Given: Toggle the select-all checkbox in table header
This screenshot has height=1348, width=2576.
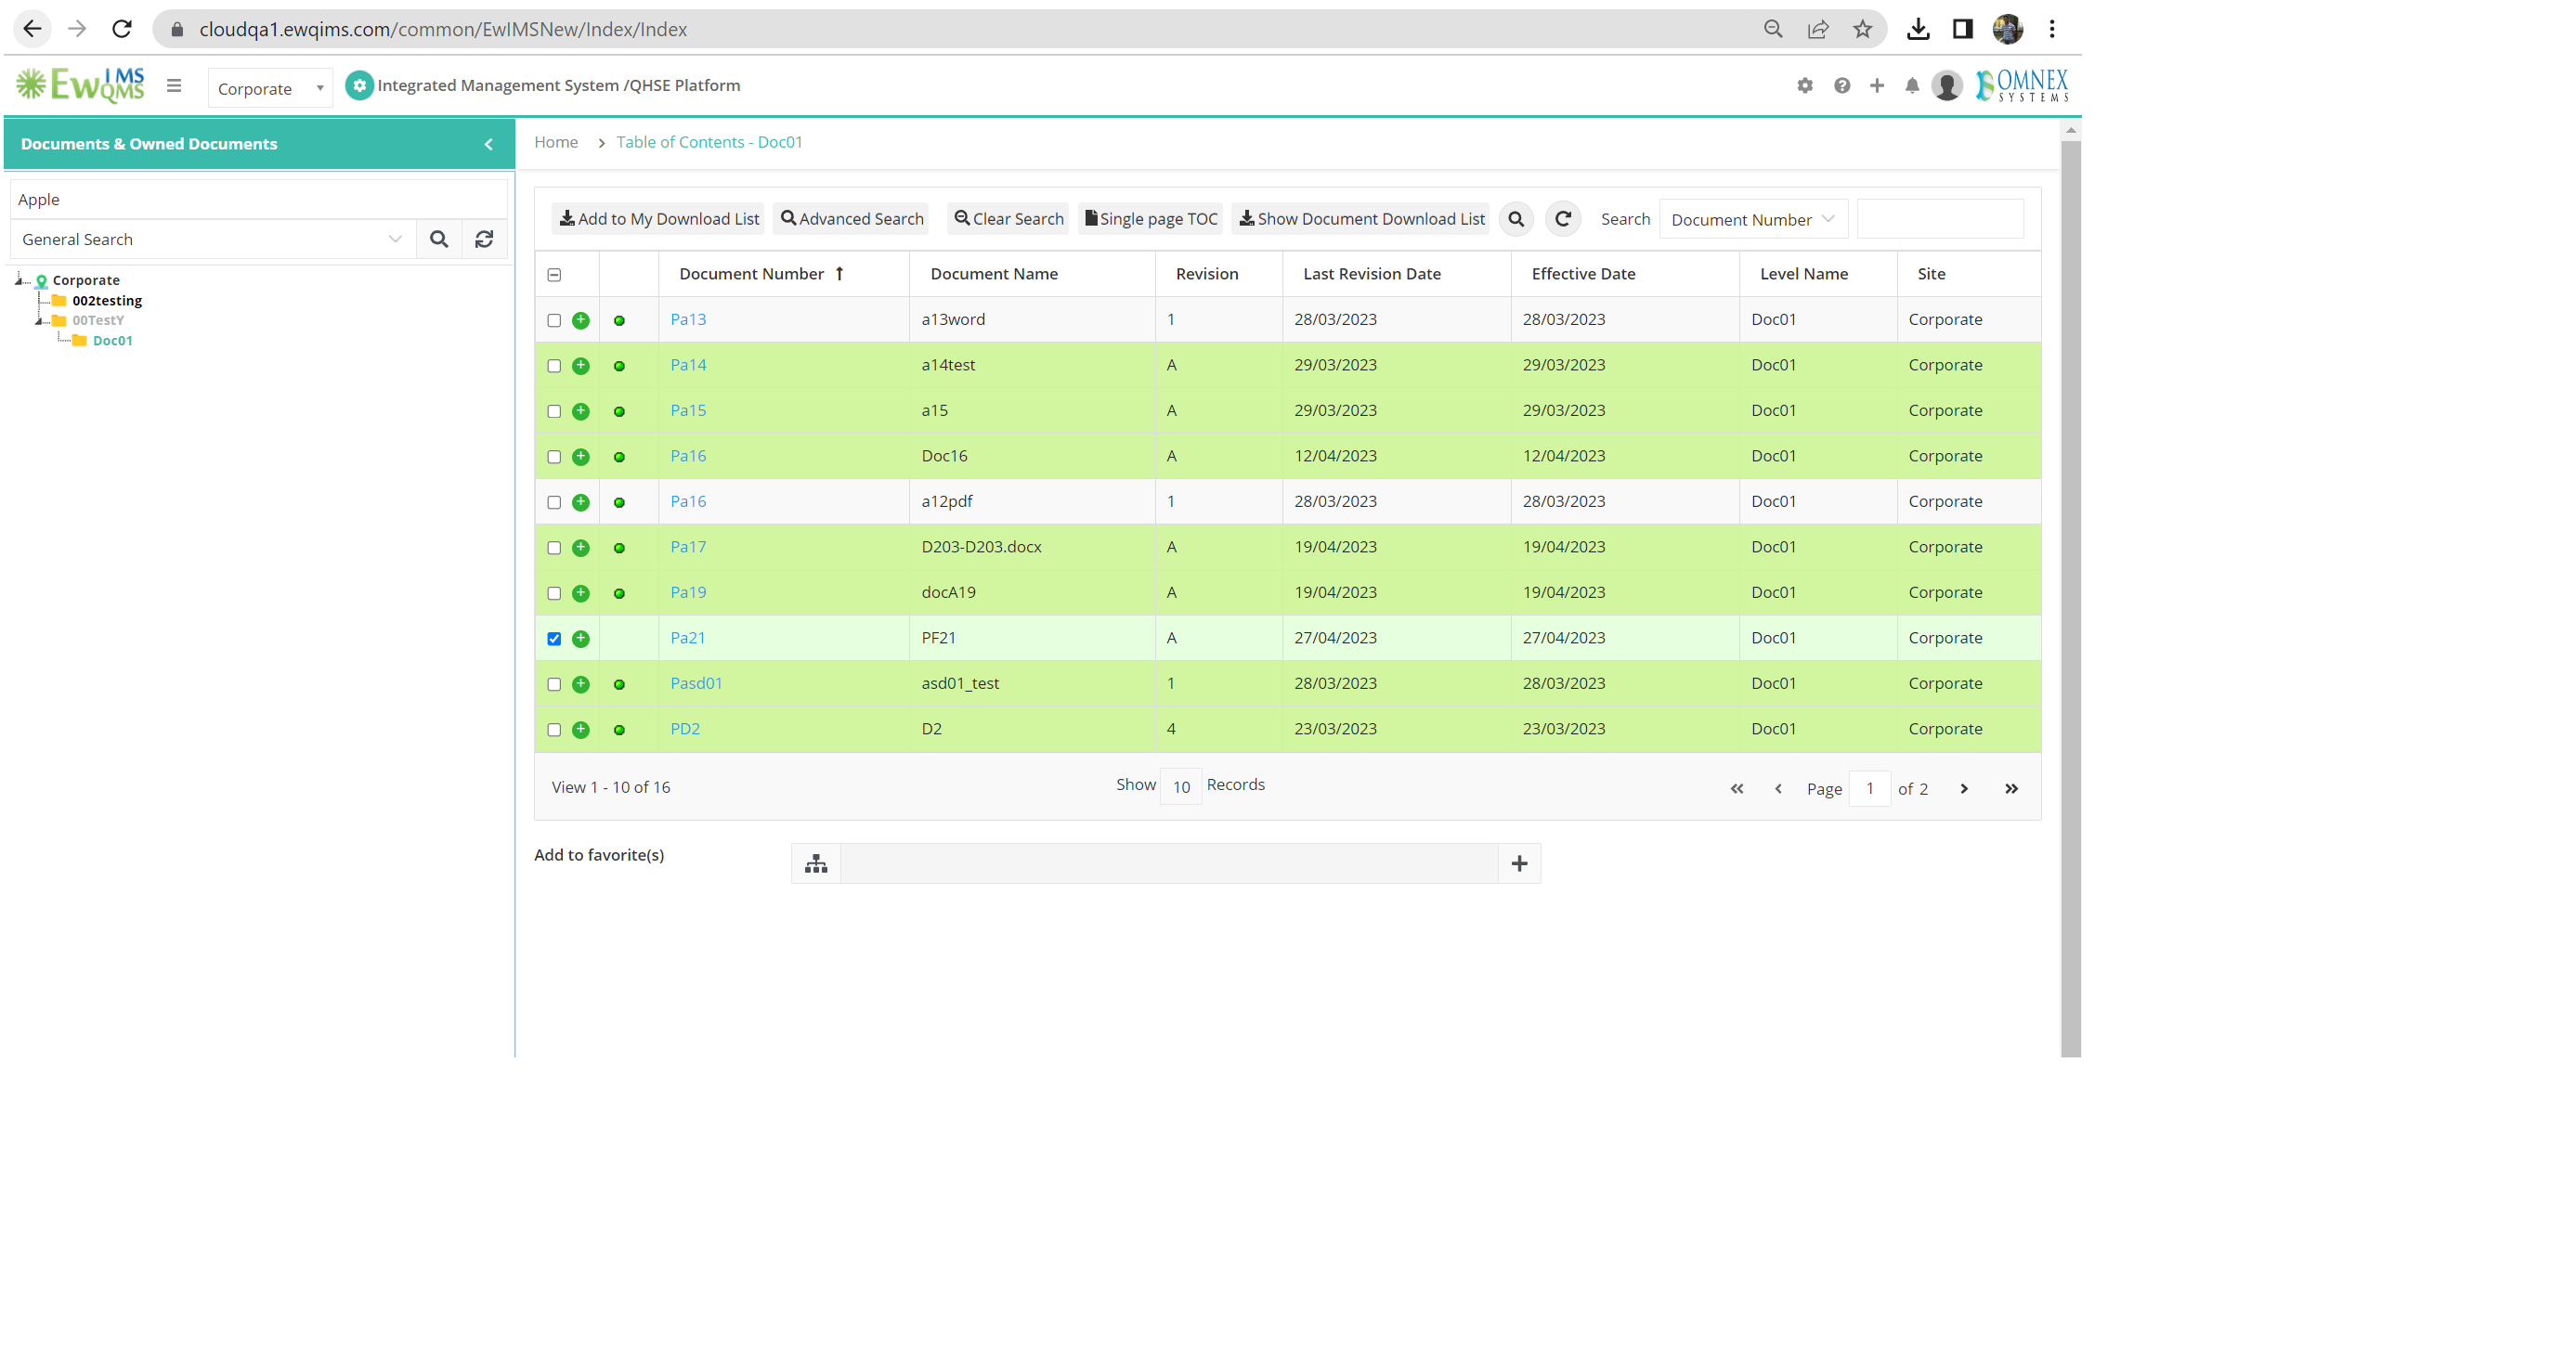Looking at the screenshot, I should pos(554,275).
